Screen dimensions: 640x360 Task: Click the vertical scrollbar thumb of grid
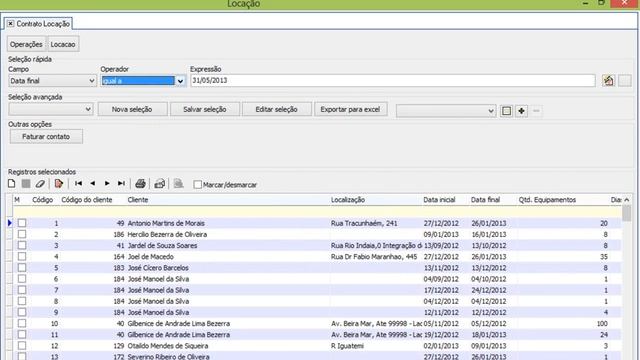tap(627, 213)
